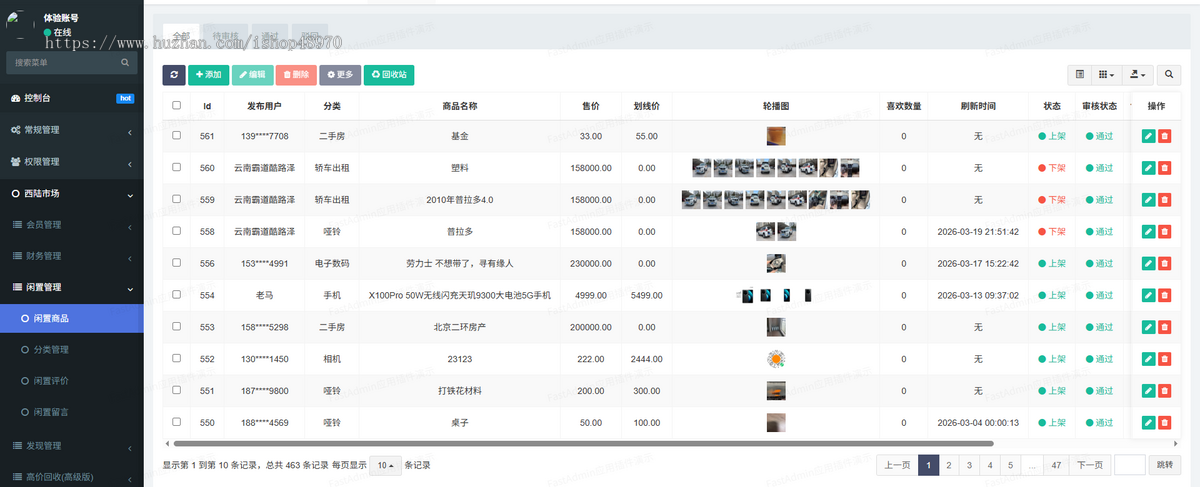Edit row 559 using the pencil icon
Image resolution: width=1200 pixels, height=487 pixels.
pyautogui.click(x=1148, y=200)
